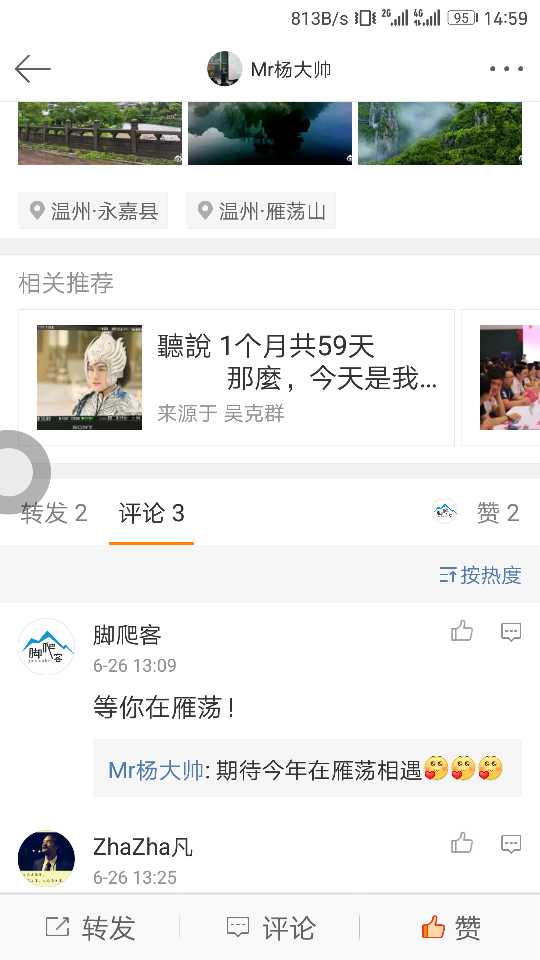The height and width of the screenshot is (960, 540).
Task: Open Mr杨大帅 profile avatar in header
Action: click(x=224, y=69)
